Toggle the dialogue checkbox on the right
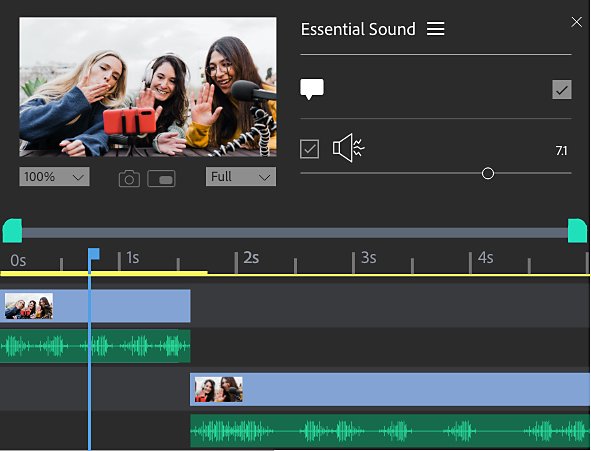 pyautogui.click(x=562, y=90)
